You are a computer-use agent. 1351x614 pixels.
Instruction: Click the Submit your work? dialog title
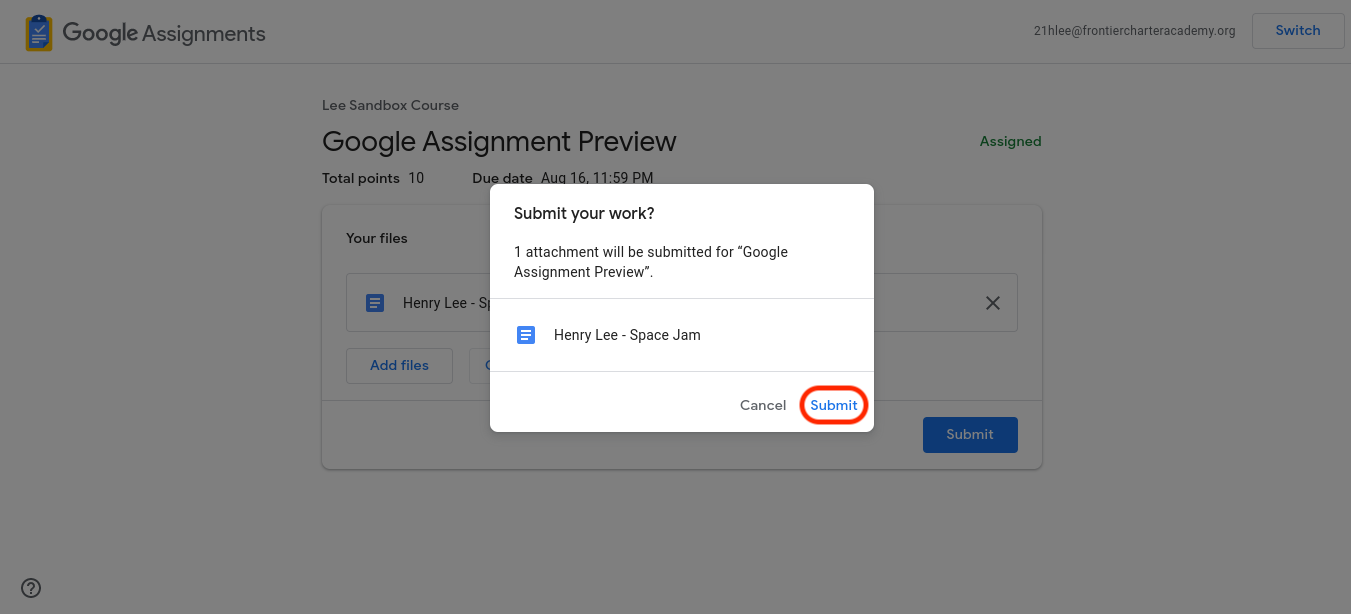click(584, 214)
